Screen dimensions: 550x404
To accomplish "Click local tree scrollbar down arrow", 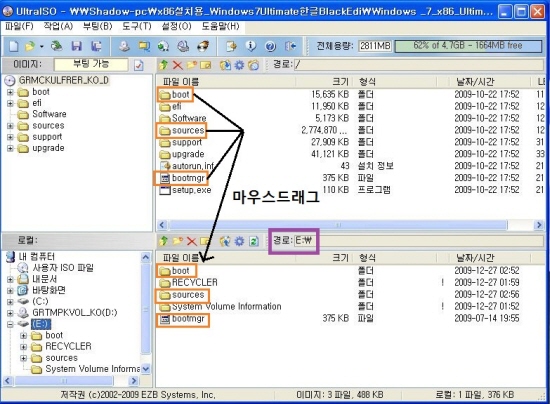I will 146,369.
